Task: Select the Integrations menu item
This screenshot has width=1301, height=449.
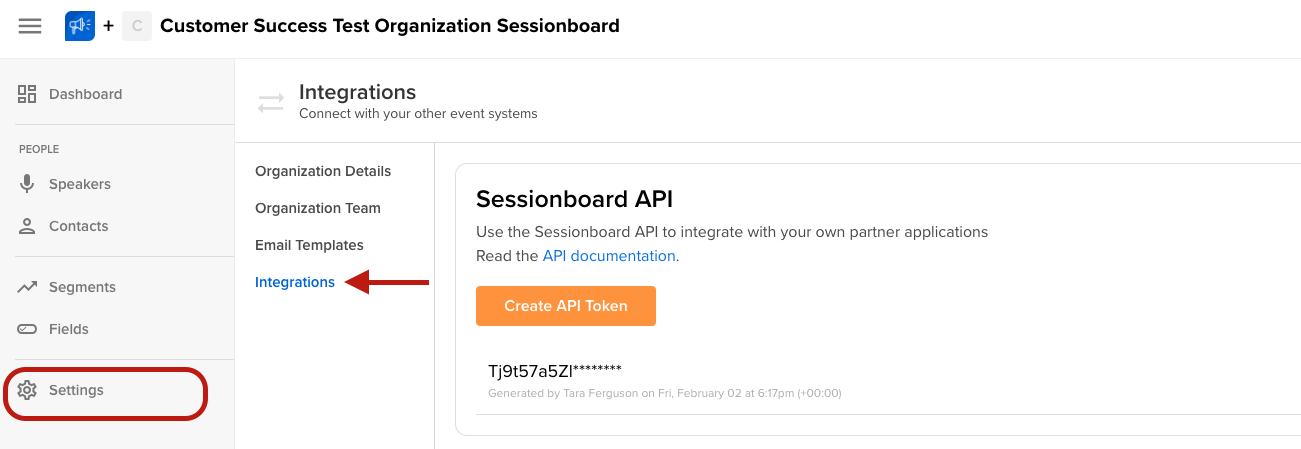Action: [295, 282]
